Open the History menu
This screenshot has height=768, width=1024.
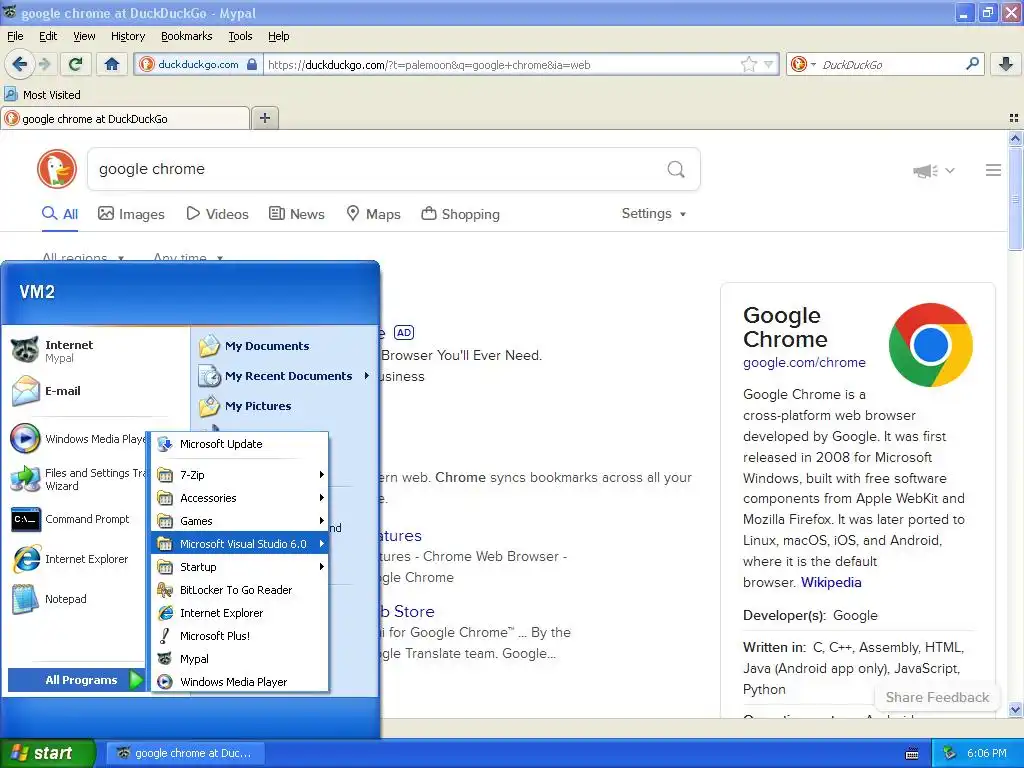(x=128, y=36)
